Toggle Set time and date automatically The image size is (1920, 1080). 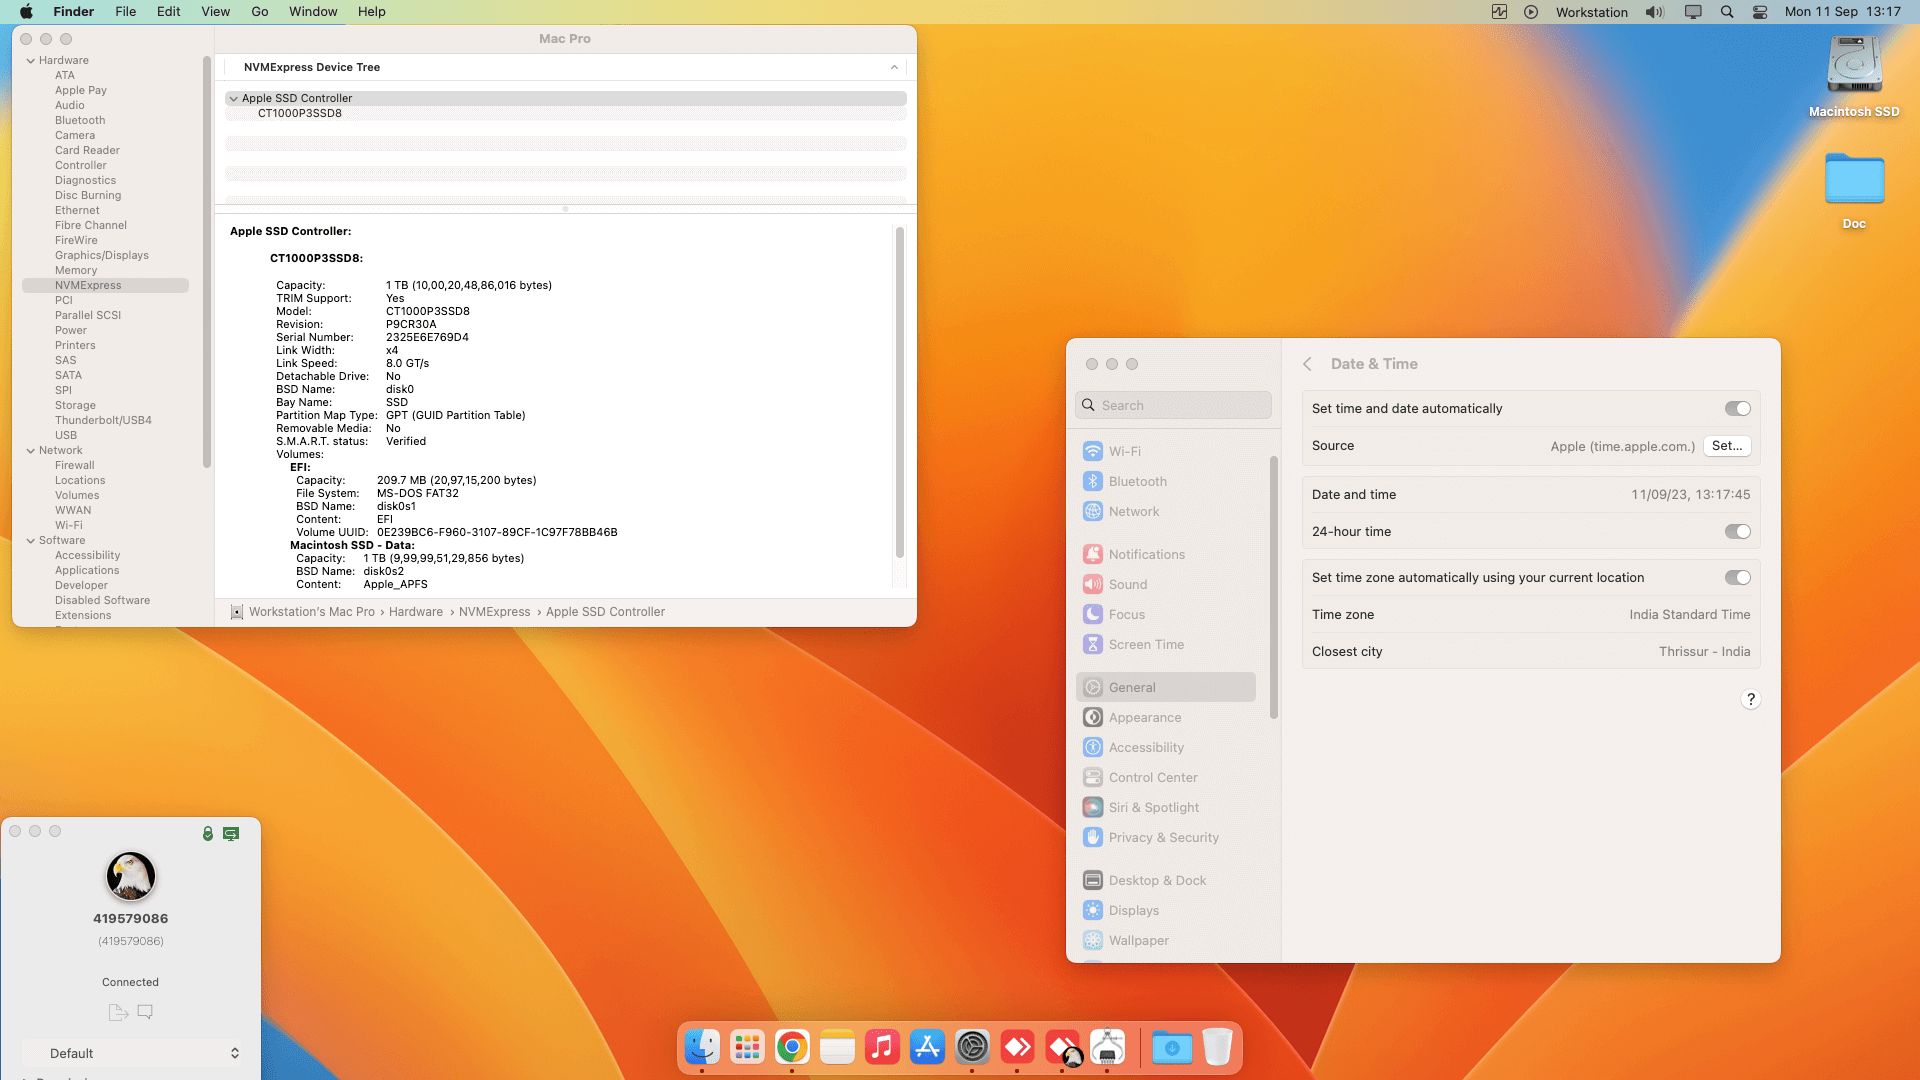tap(1737, 408)
